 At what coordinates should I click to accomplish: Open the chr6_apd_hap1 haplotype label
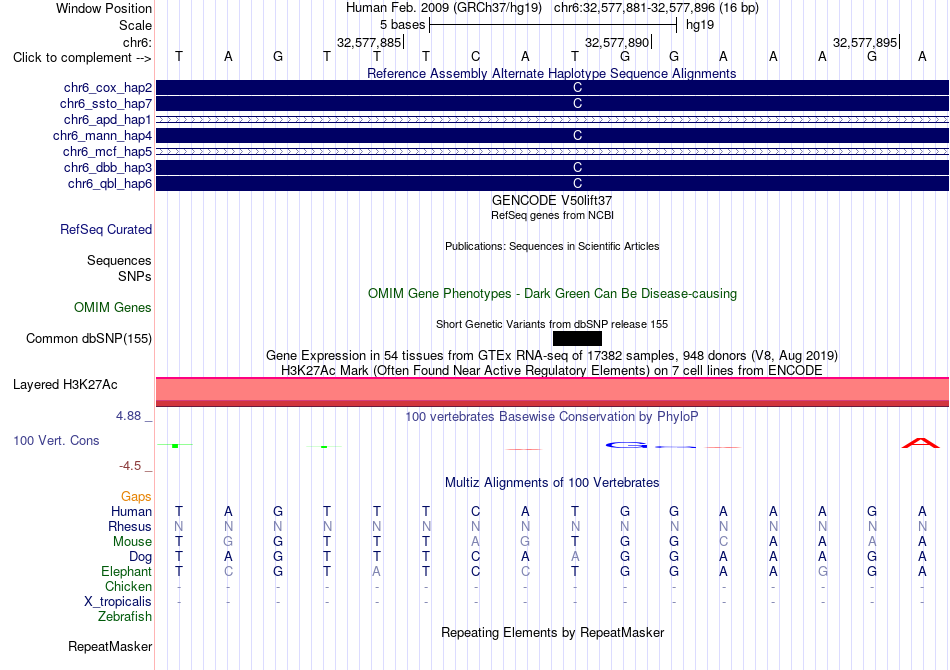tap(108, 119)
